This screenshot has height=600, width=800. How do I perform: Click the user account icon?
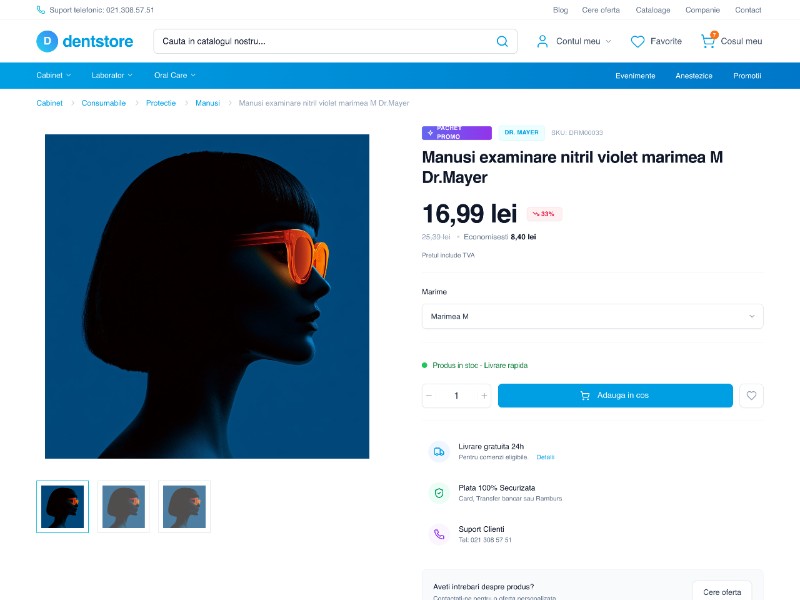[542, 41]
